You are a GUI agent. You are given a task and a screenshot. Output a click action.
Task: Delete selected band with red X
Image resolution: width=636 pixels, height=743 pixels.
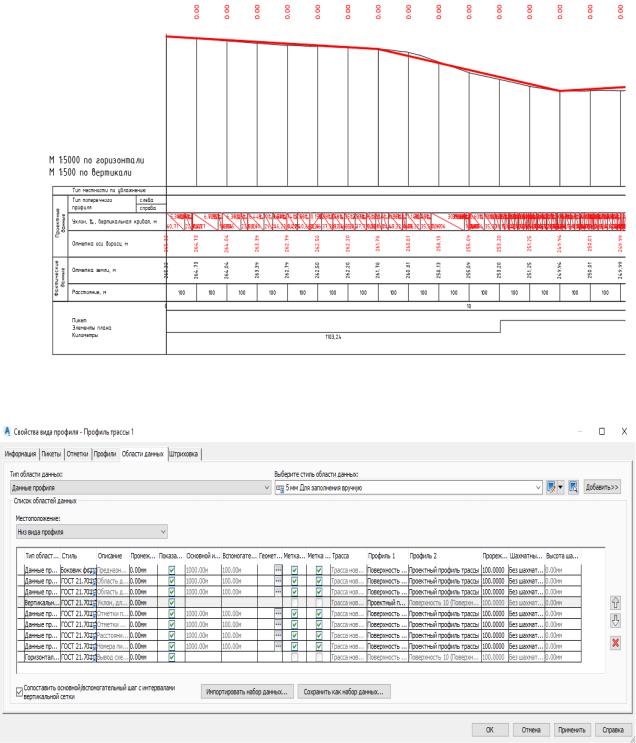[x=615, y=643]
